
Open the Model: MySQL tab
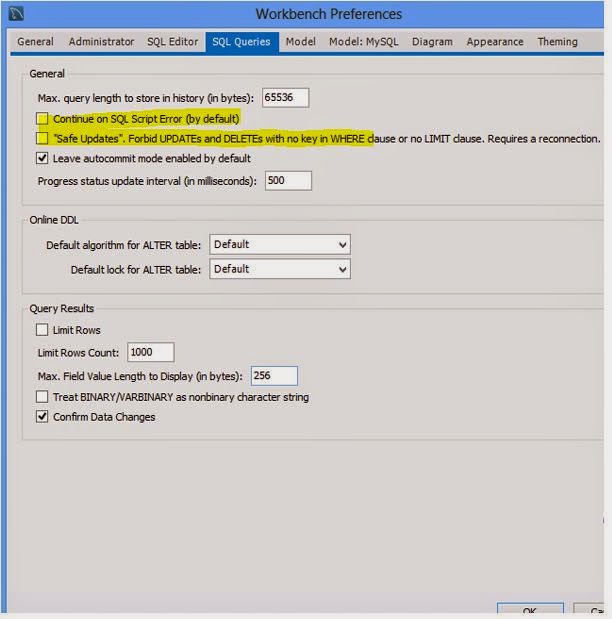pos(364,42)
